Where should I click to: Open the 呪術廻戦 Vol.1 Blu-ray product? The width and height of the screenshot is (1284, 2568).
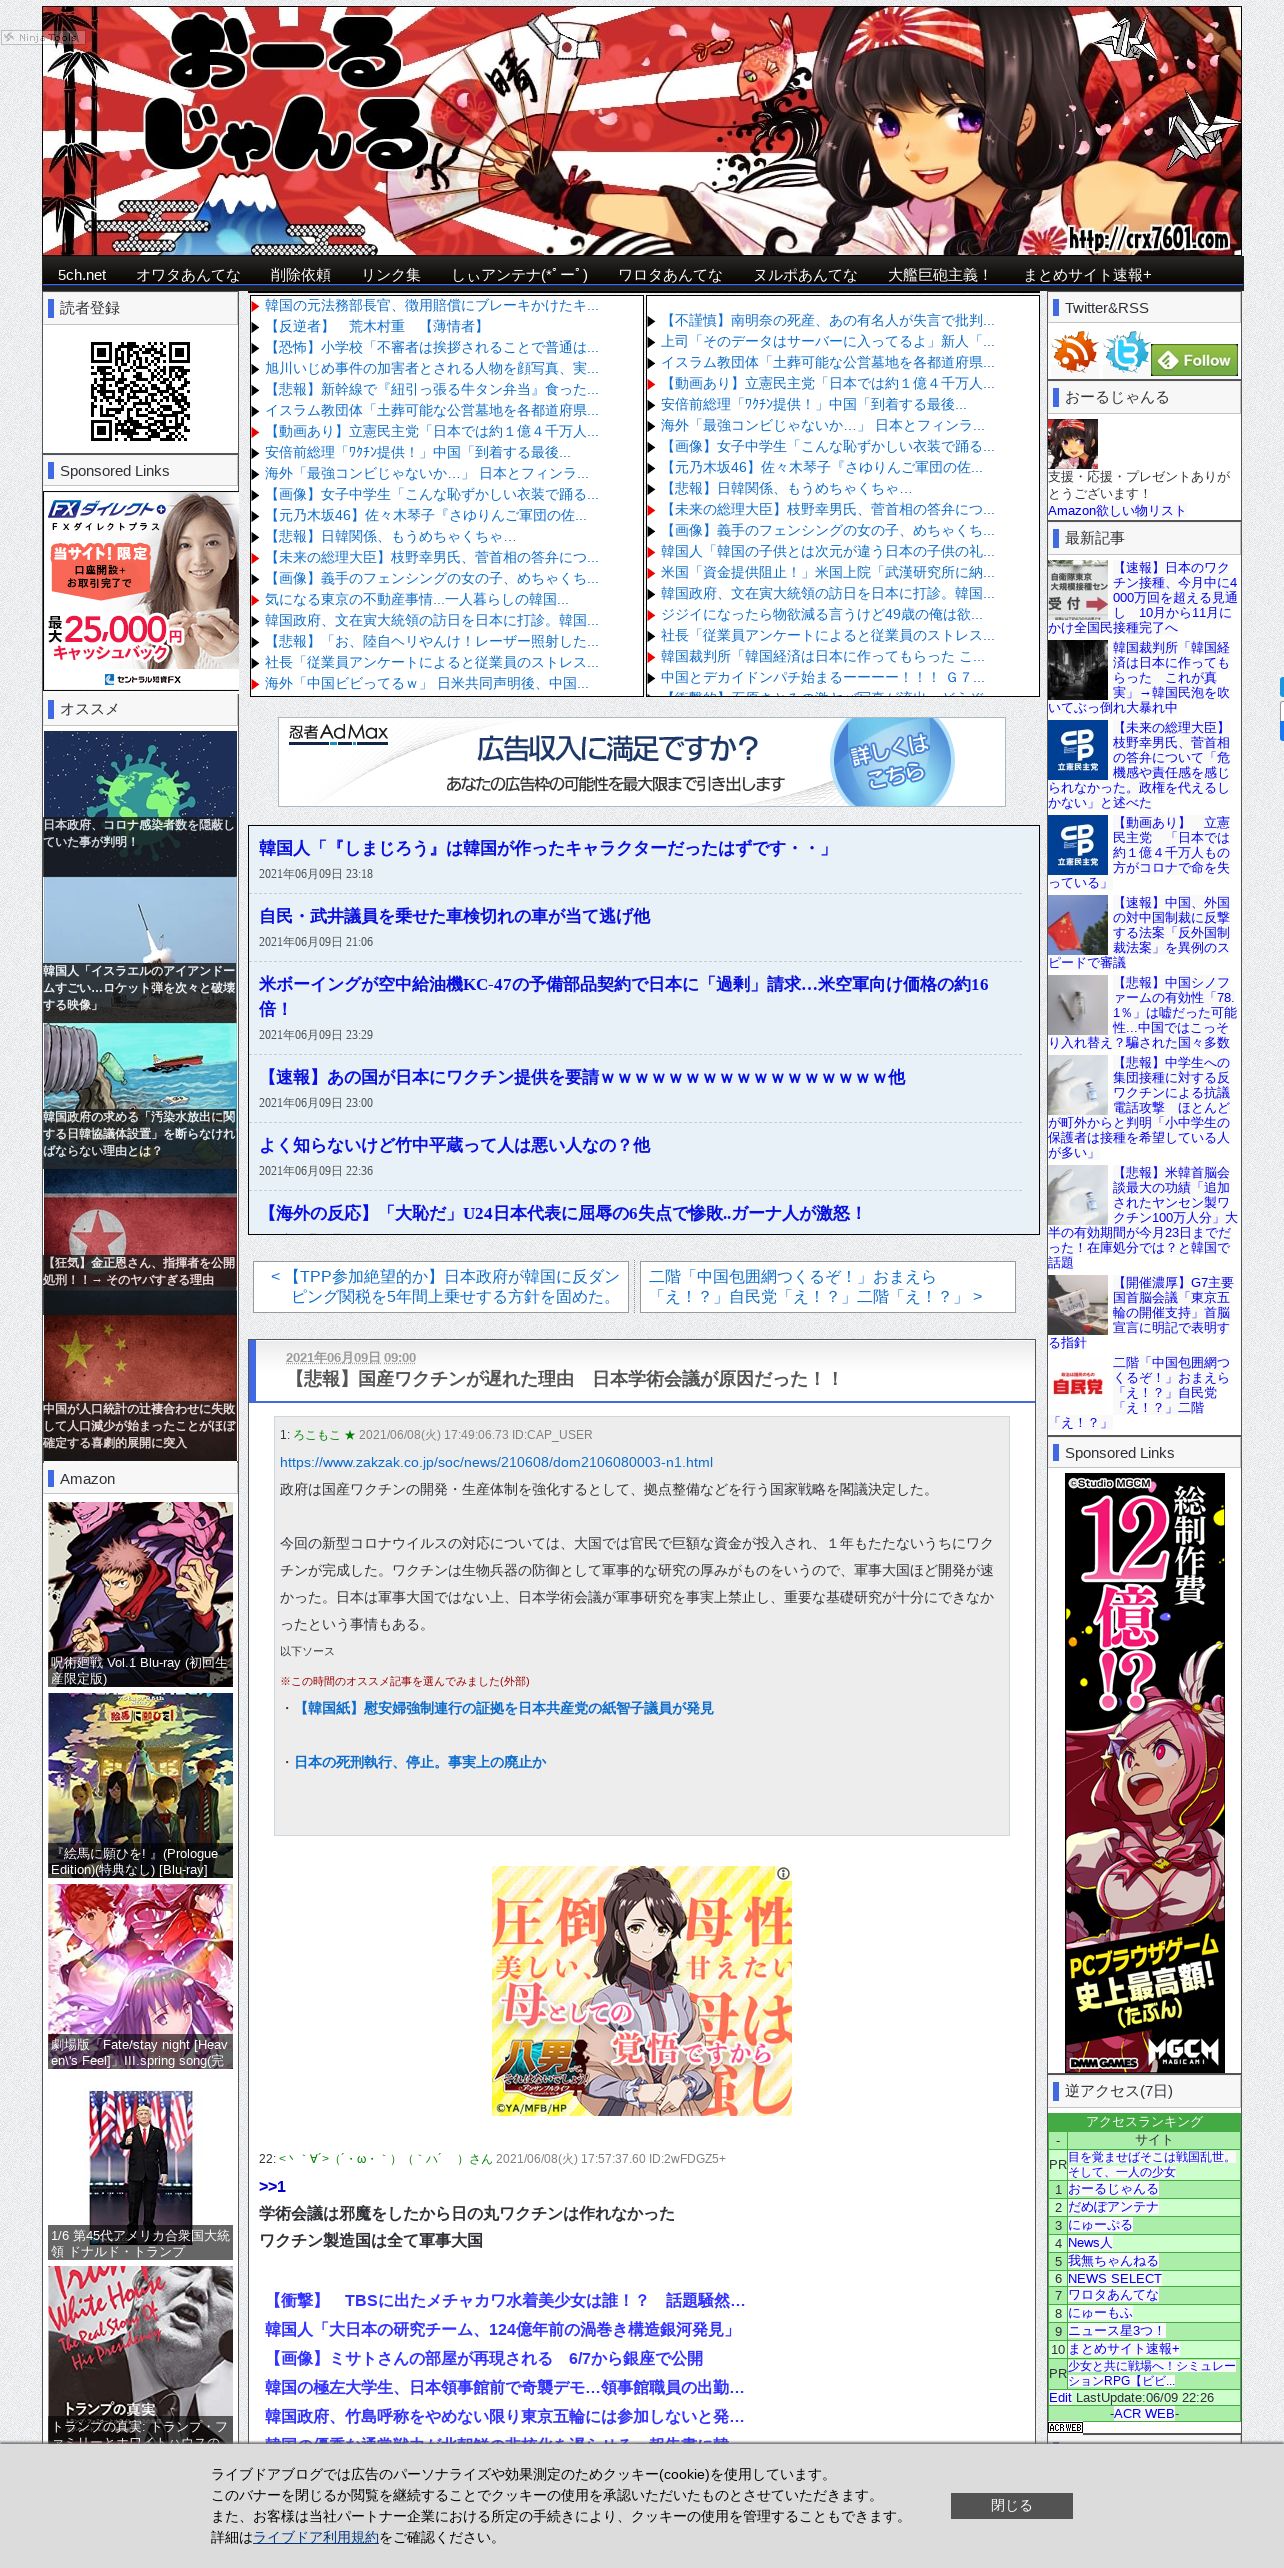click(x=140, y=1594)
